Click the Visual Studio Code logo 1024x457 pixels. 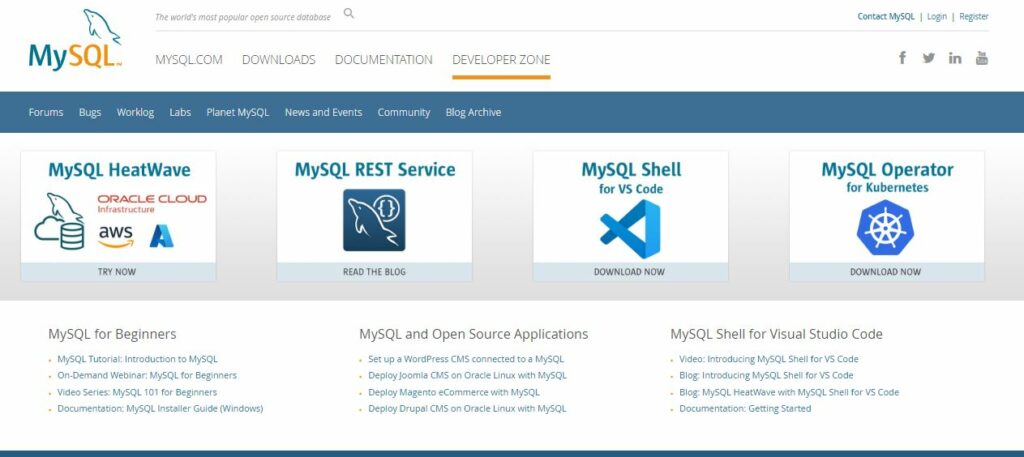click(630, 228)
